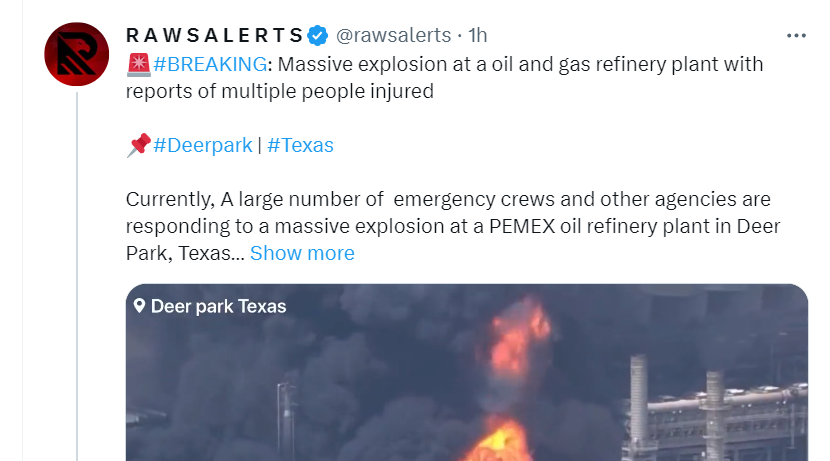Open the #BREAKING hashtag
The image size is (830, 461).
pyautogui.click(x=210, y=64)
